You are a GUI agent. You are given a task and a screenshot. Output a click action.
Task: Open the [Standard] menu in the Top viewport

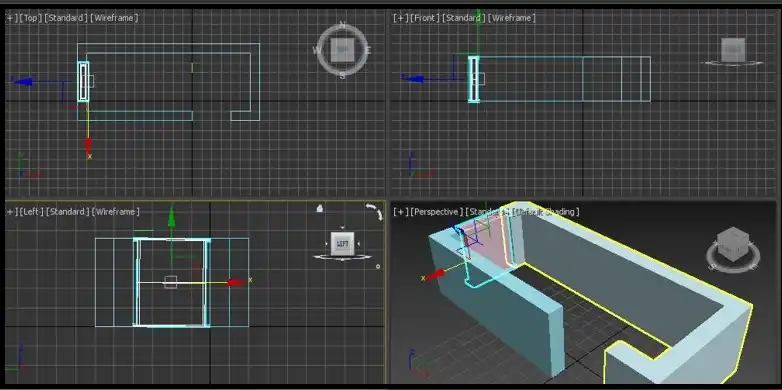(x=66, y=18)
